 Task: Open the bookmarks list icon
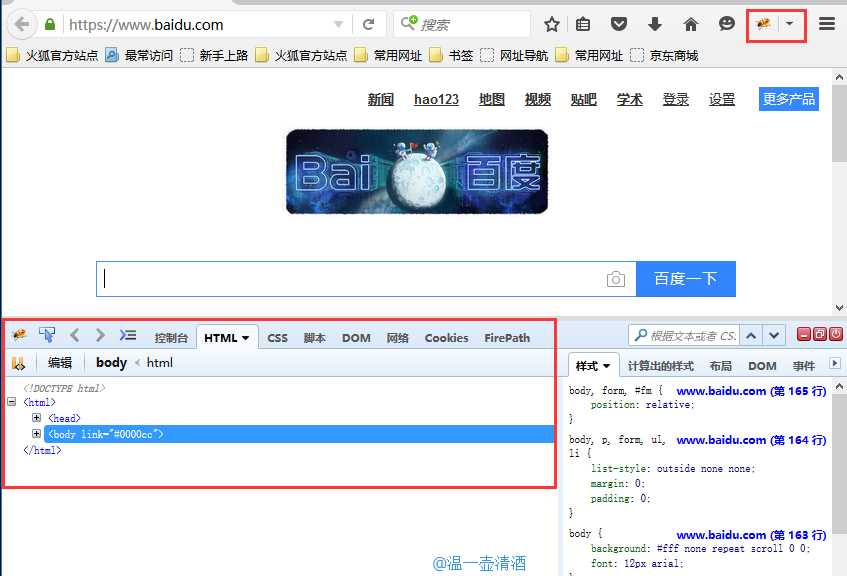pyautogui.click(x=583, y=24)
